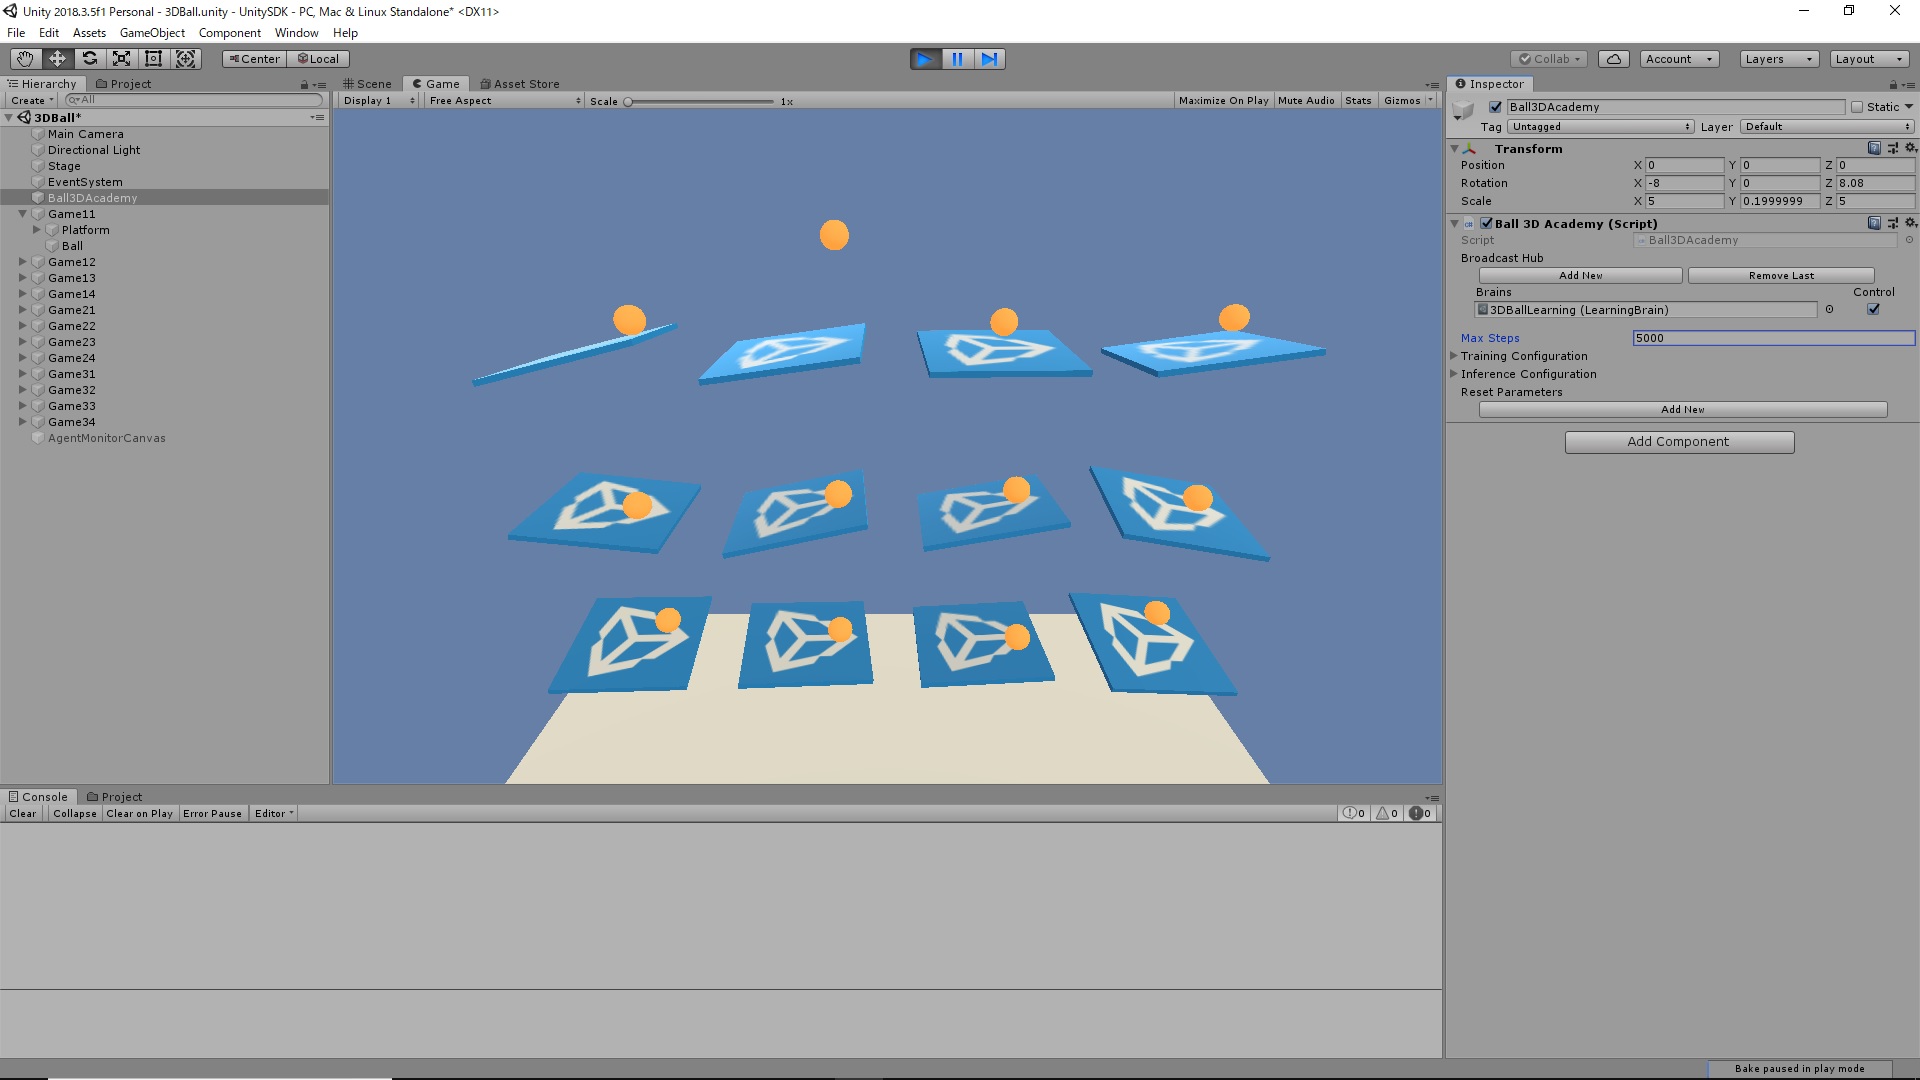
Task: Expand Training Configuration foldout
Action: tap(1455, 356)
